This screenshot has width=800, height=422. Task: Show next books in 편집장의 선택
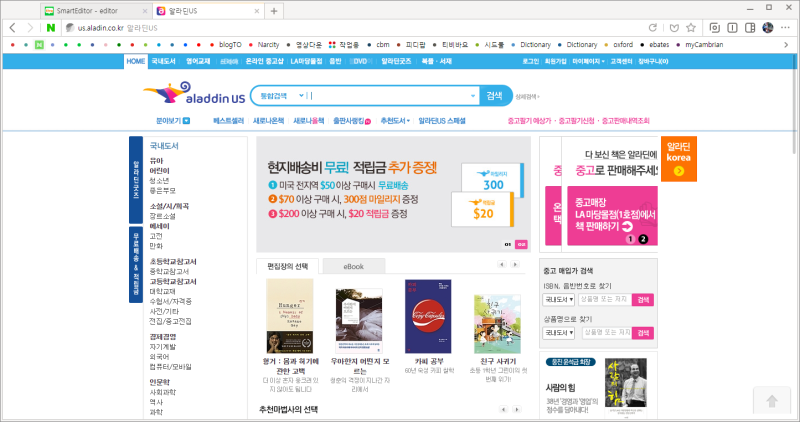515,264
